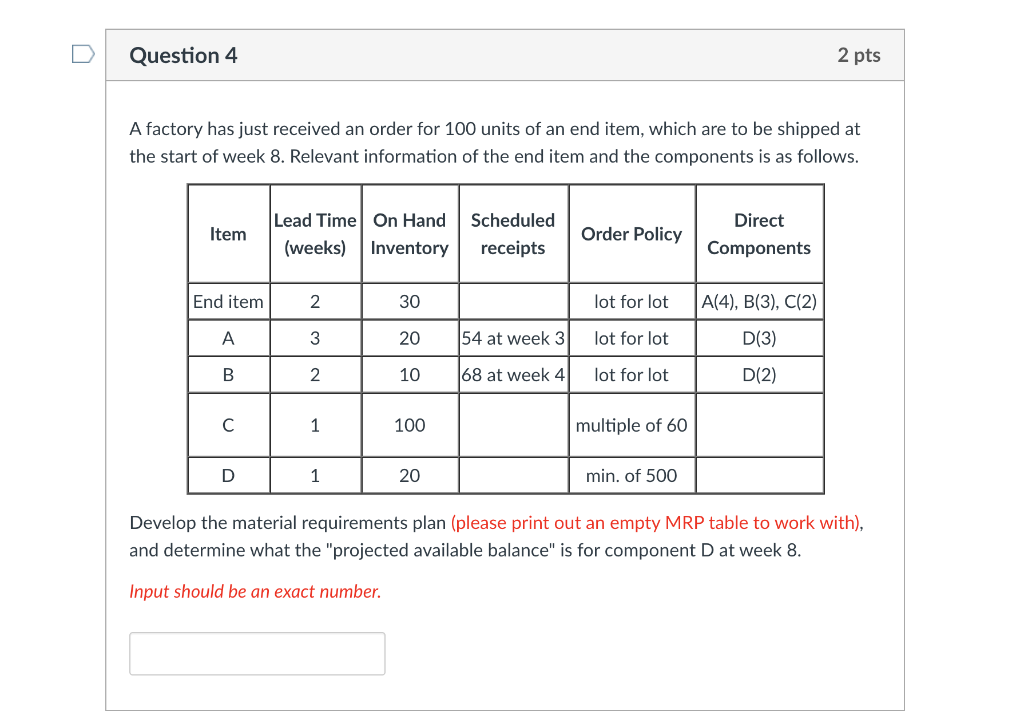
Task: Click the multiple of 60 cell
Action: 632,425
